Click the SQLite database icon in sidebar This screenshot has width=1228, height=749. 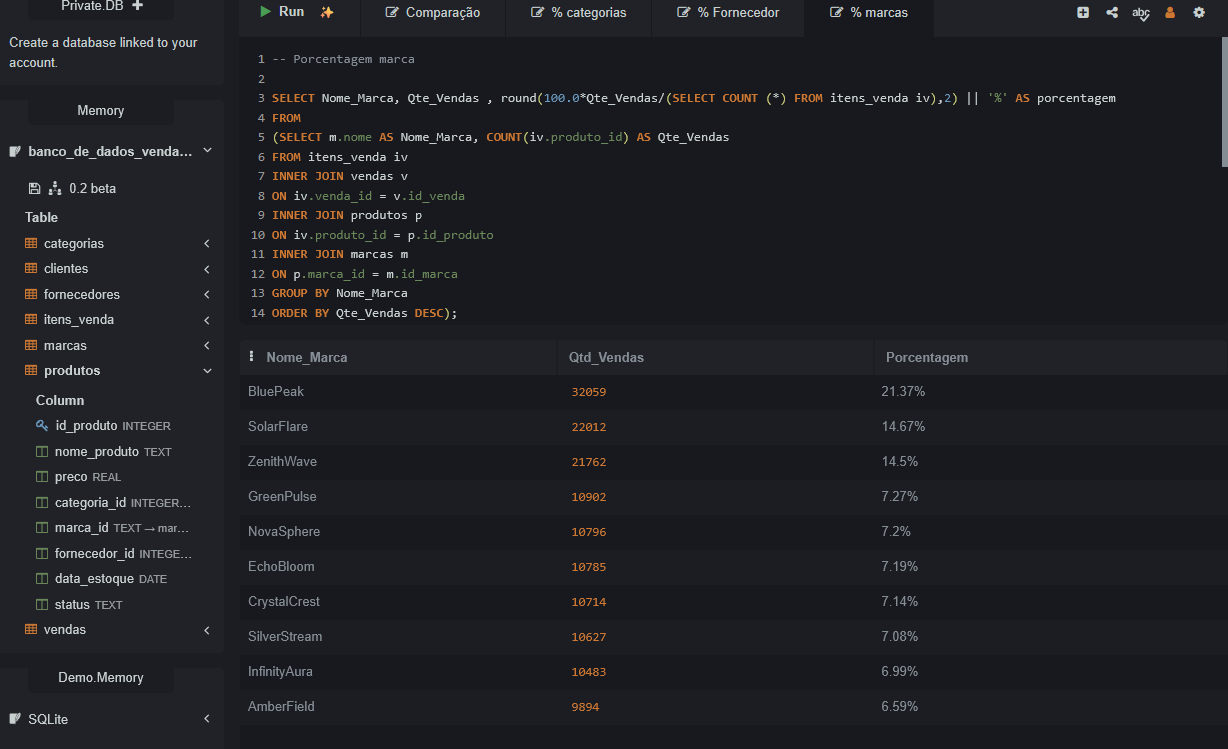(15, 719)
